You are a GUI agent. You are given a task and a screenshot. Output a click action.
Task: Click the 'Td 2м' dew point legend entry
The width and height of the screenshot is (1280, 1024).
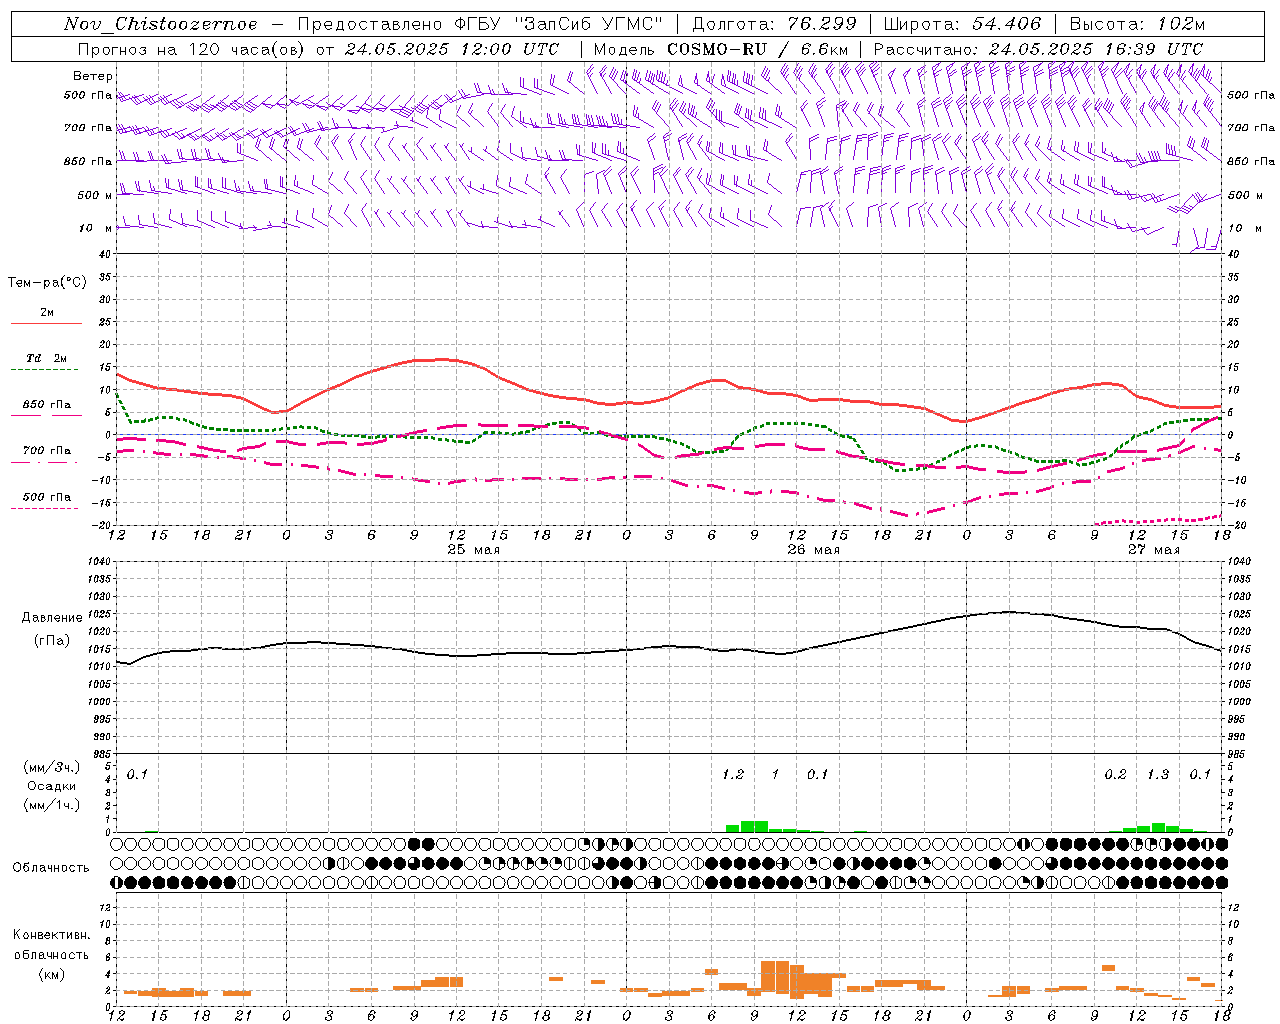pyautogui.click(x=46, y=358)
